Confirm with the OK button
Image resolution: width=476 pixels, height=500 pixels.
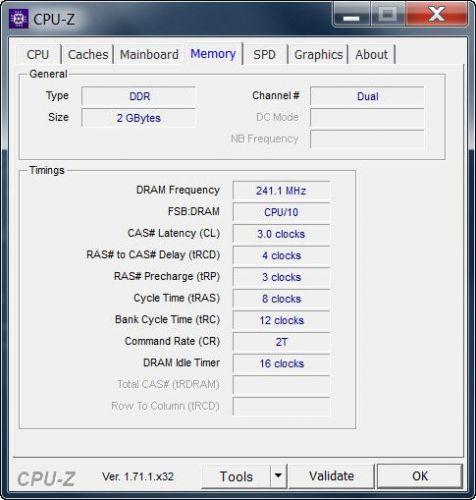(420, 476)
